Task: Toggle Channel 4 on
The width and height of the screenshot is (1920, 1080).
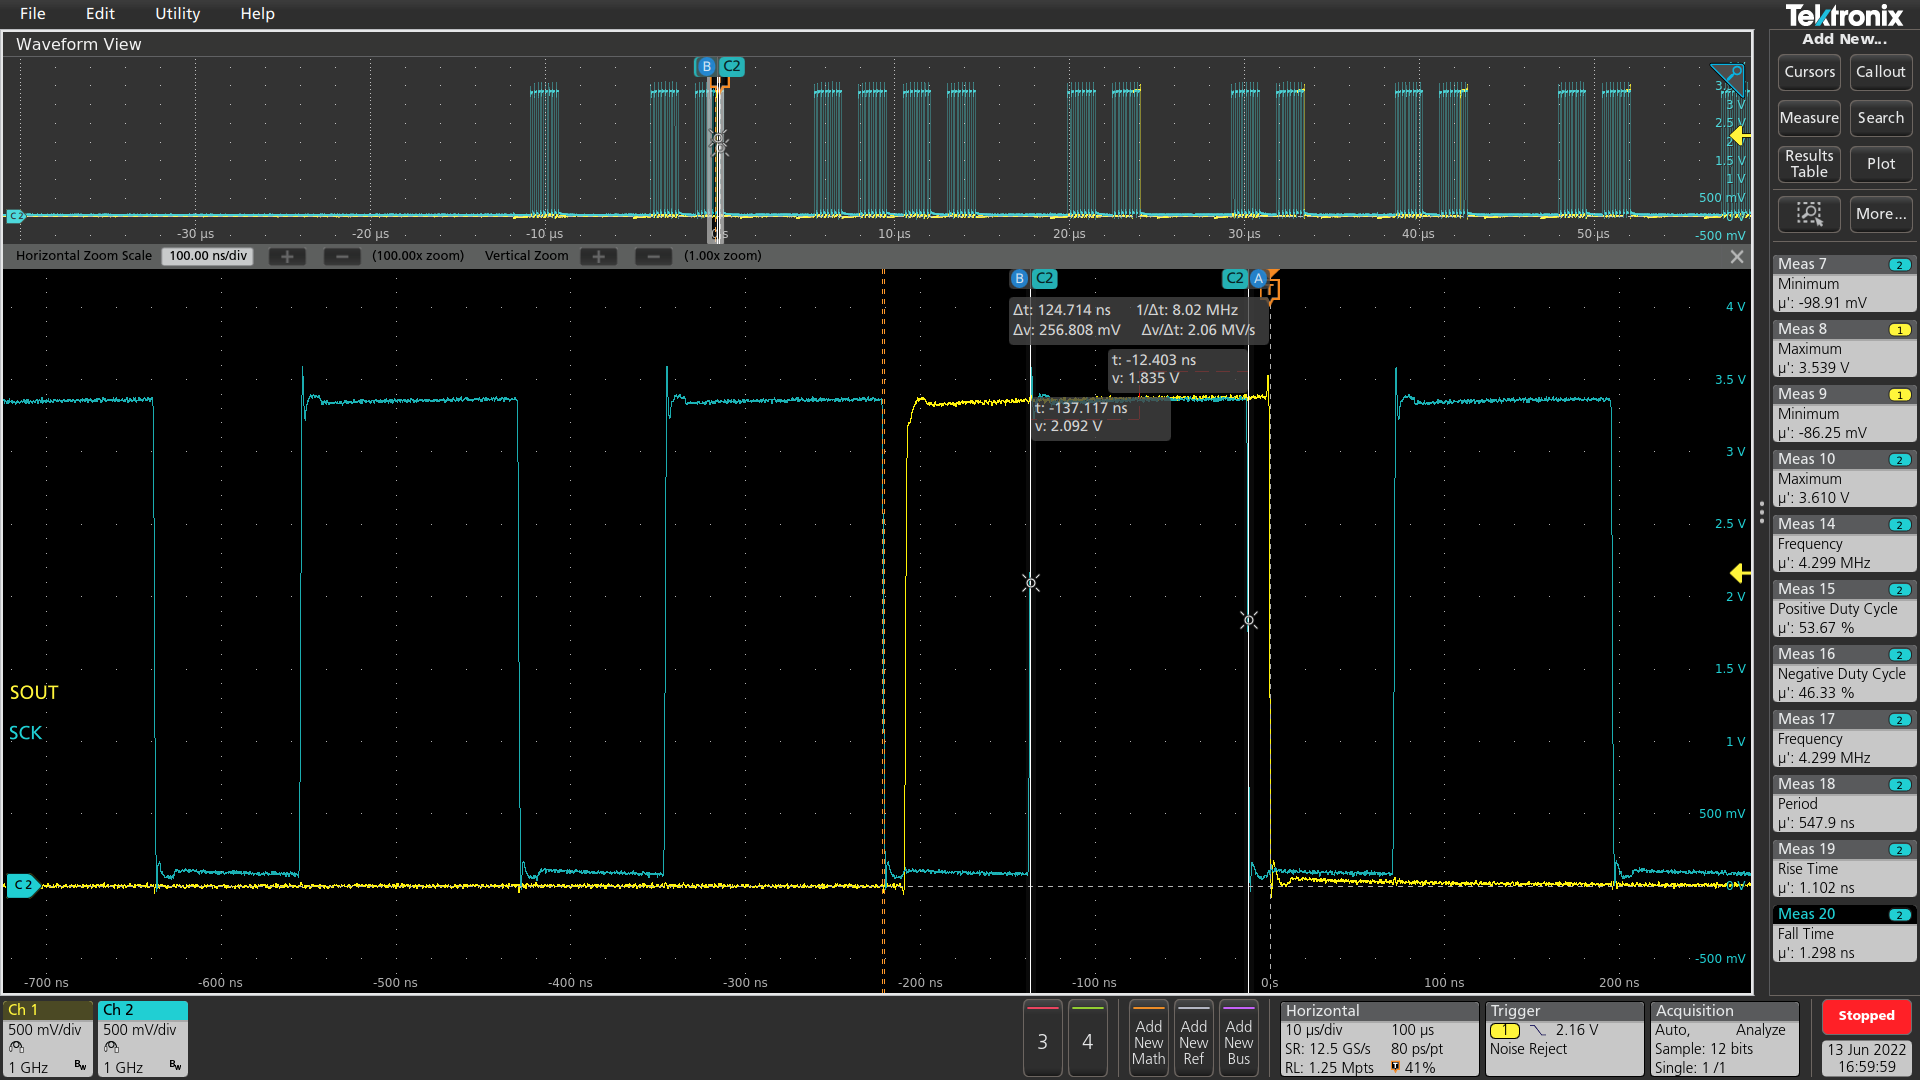Action: (1087, 1040)
